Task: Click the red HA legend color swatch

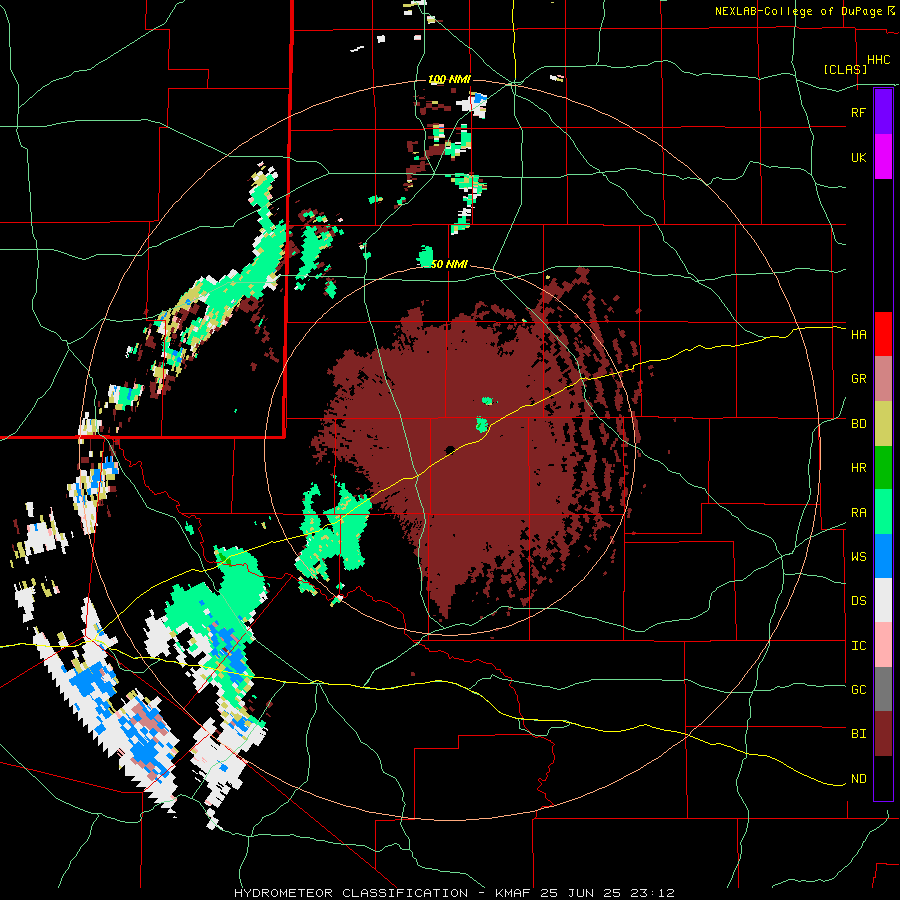Action: tap(883, 334)
